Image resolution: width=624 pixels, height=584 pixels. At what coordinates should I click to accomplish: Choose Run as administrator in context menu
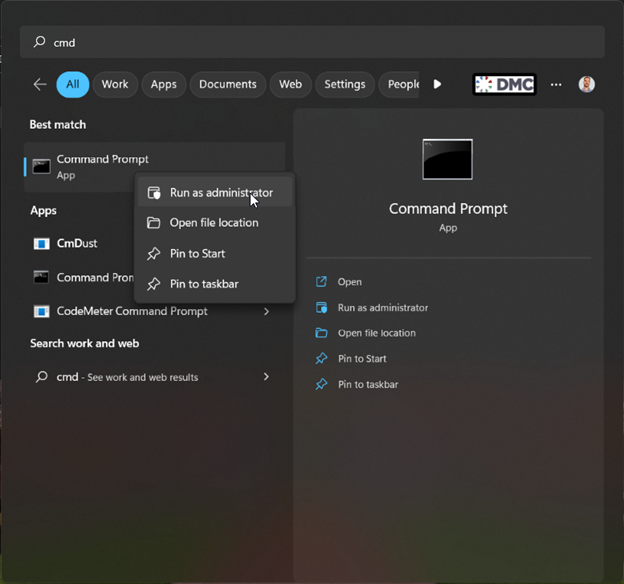click(215, 193)
